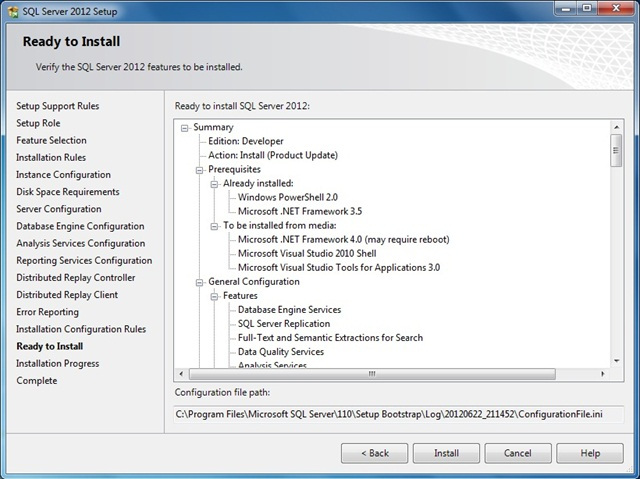The width and height of the screenshot is (640, 479).
Task: Select the Windows PowerShell 2.0 row
Action: pos(288,197)
